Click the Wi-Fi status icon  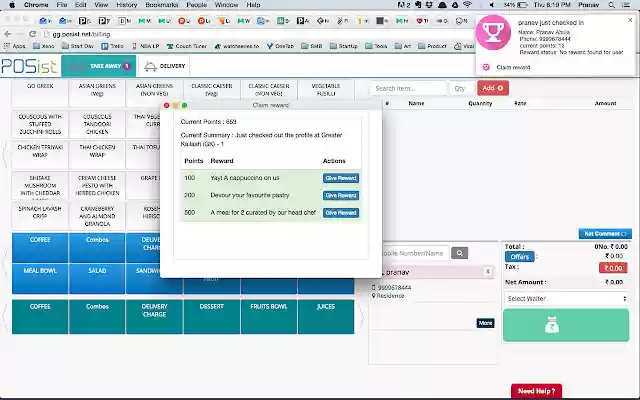(x=468, y=5)
